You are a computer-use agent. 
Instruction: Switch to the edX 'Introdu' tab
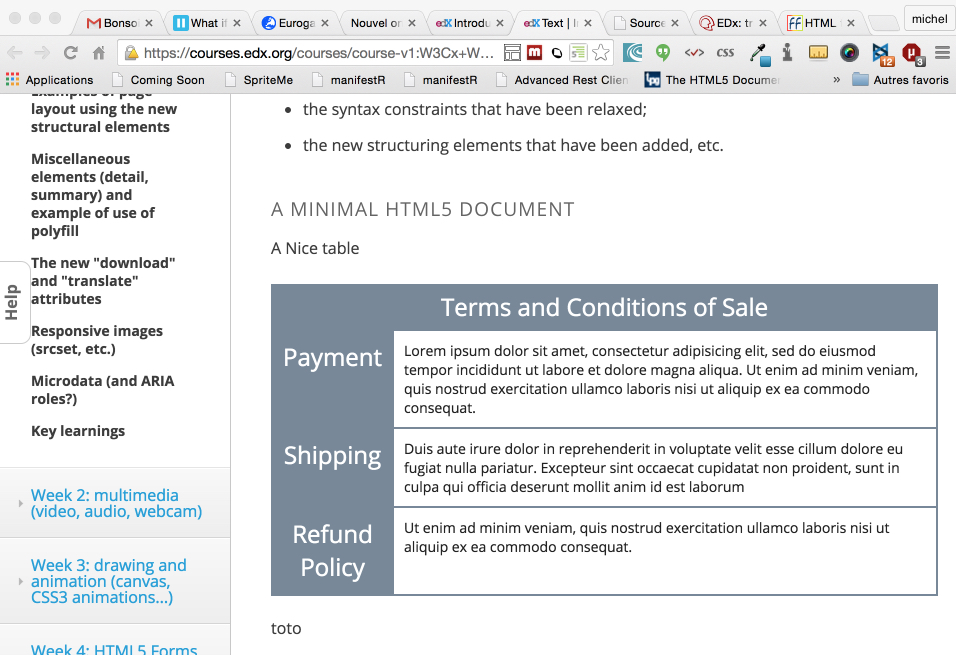click(463, 23)
